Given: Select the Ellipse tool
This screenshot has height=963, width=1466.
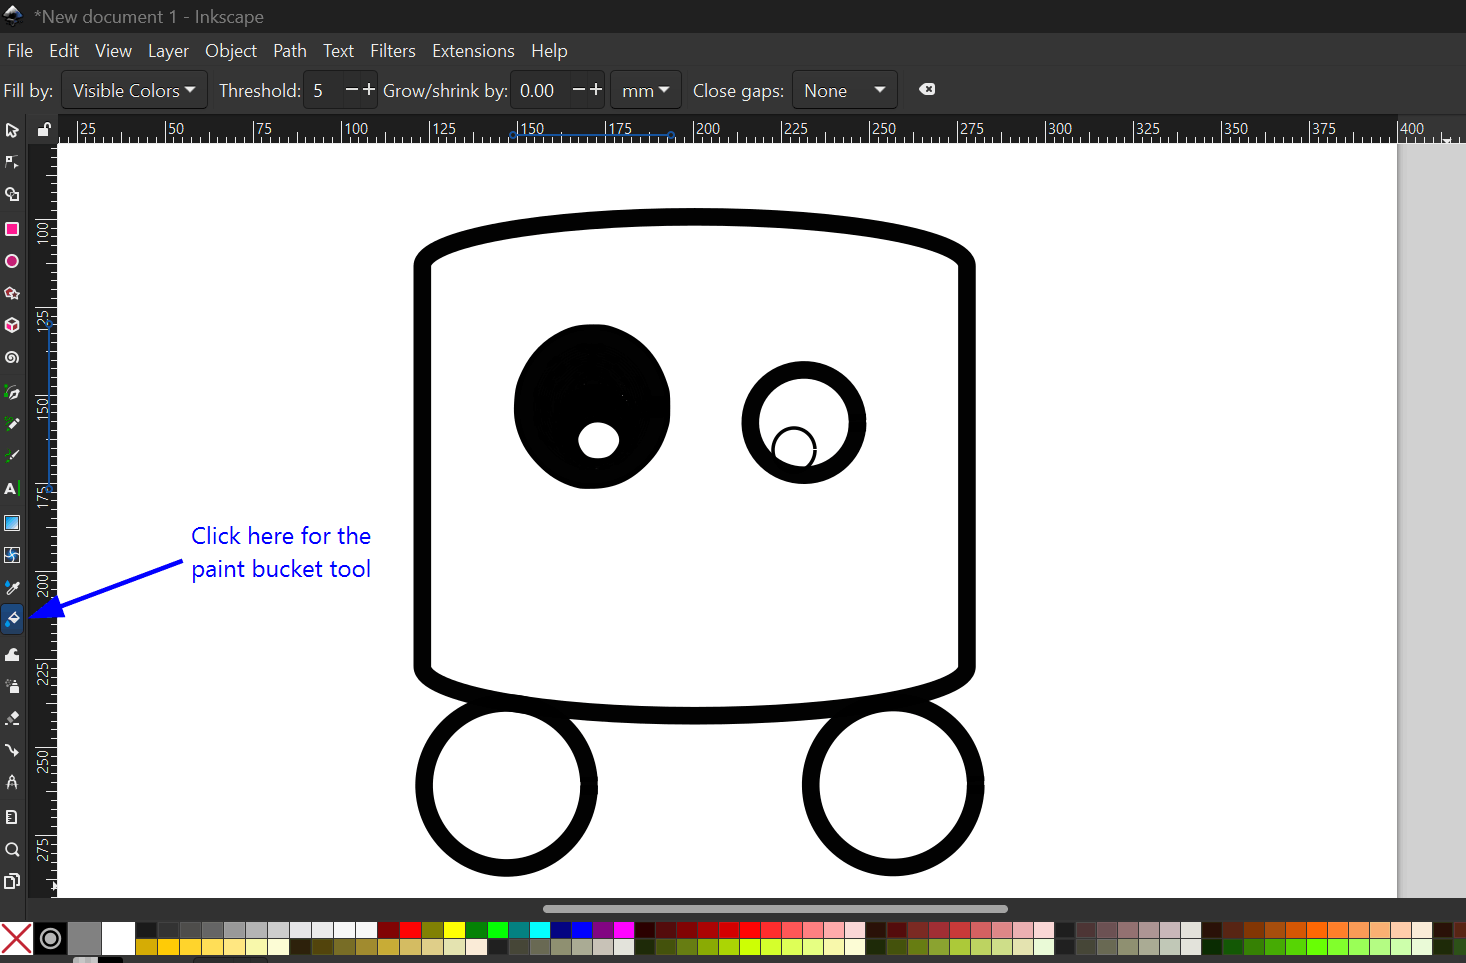Looking at the screenshot, I should pos(12,261).
